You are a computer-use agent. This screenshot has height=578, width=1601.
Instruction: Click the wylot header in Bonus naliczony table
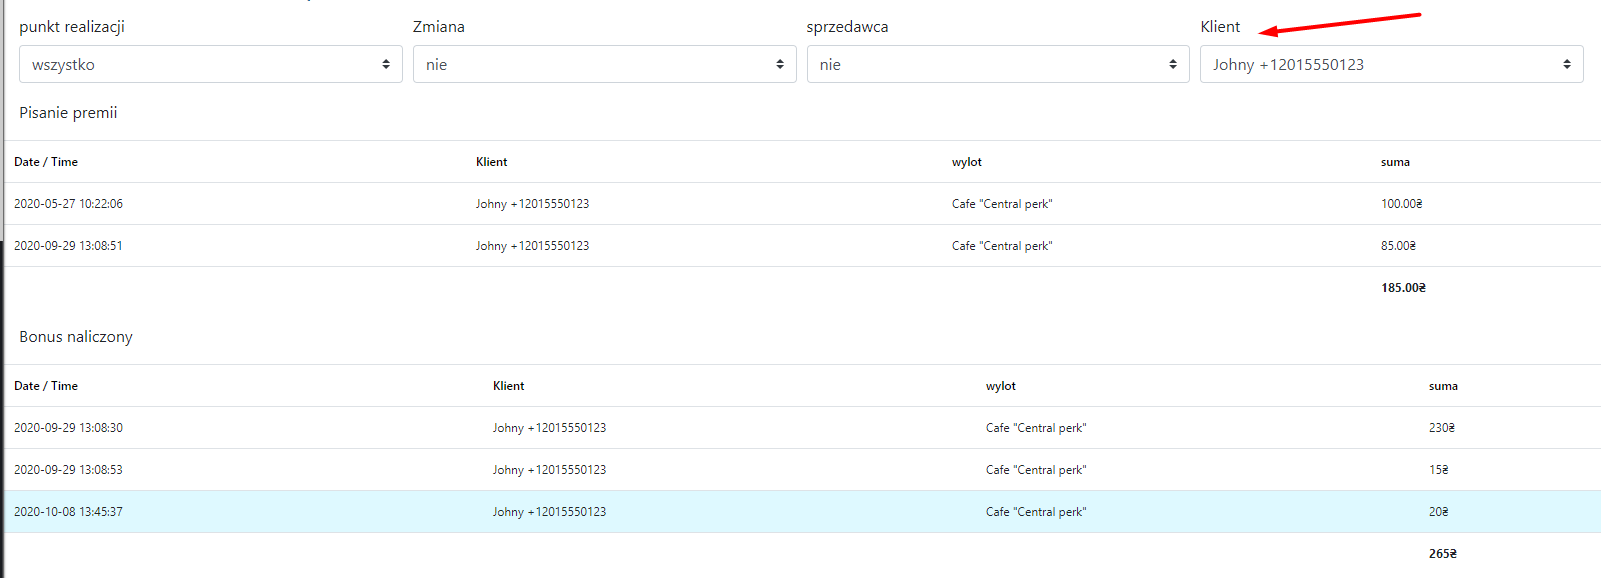point(1000,386)
